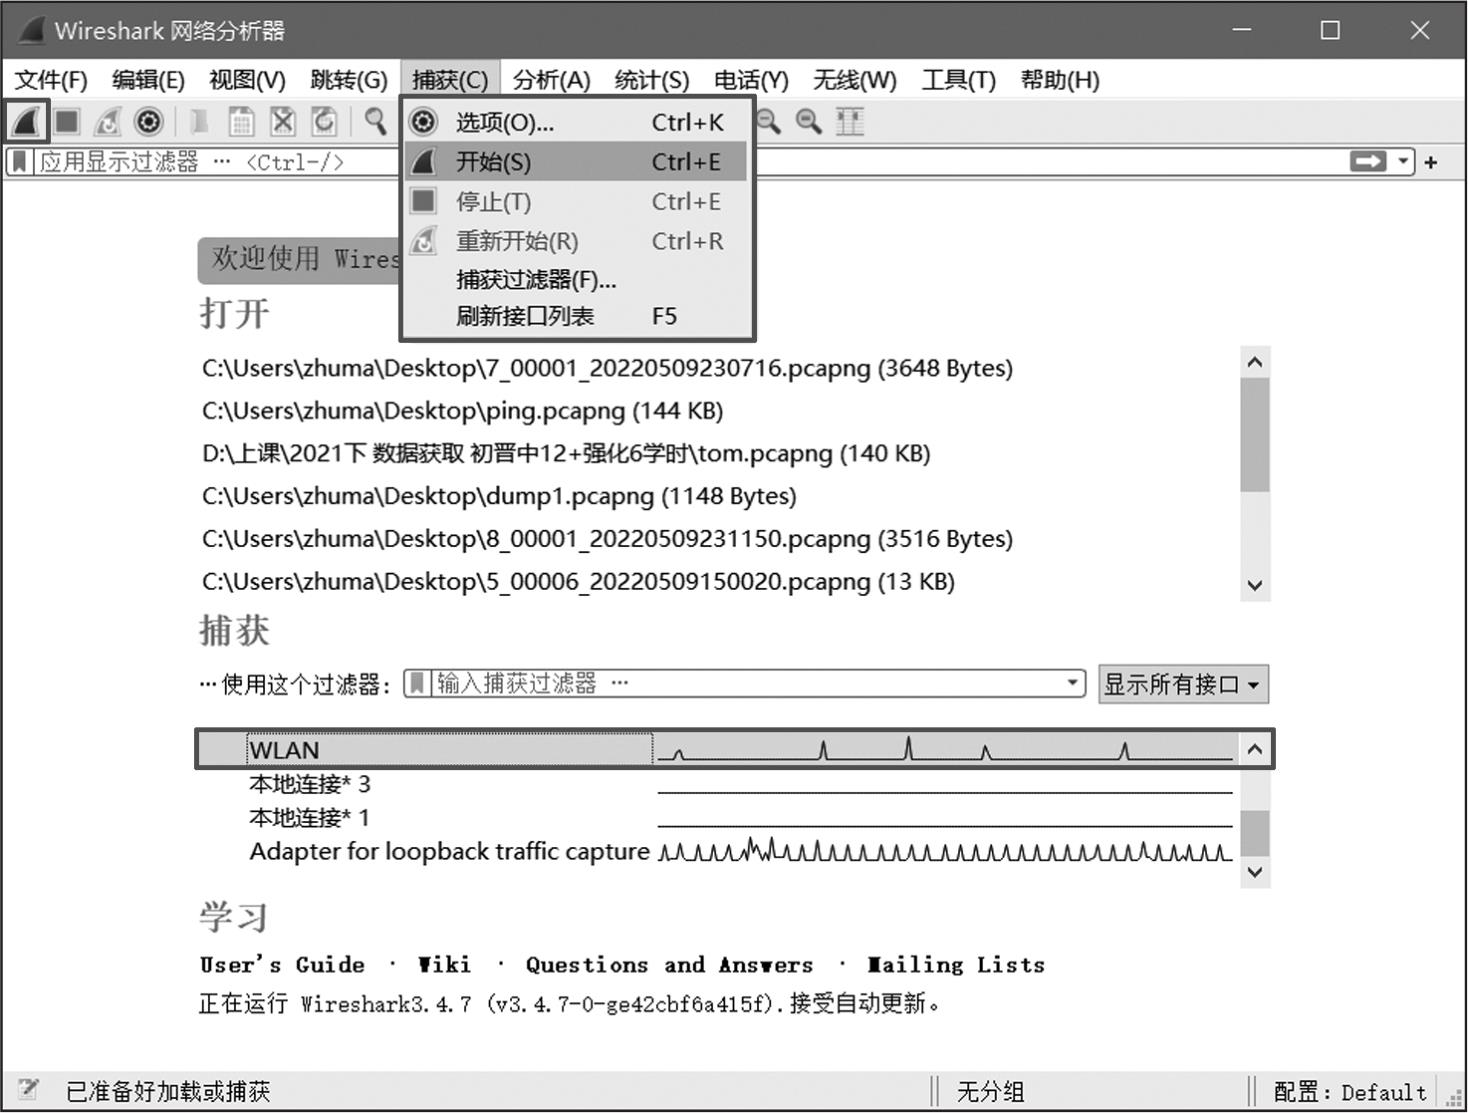Click the stop capture square toolbar icon

coord(67,122)
